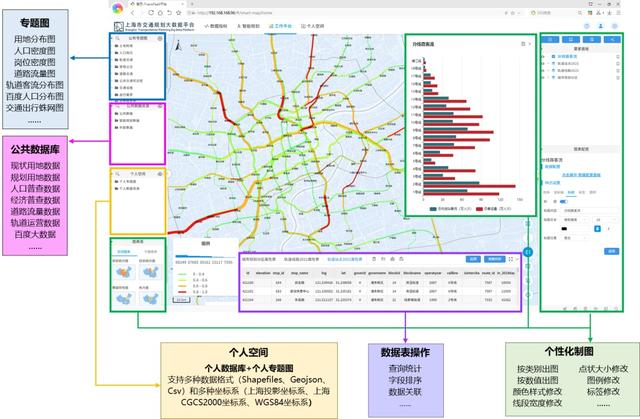Open a new browser tab with the plus icon
This screenshot has width=640, height=419.
192,4
